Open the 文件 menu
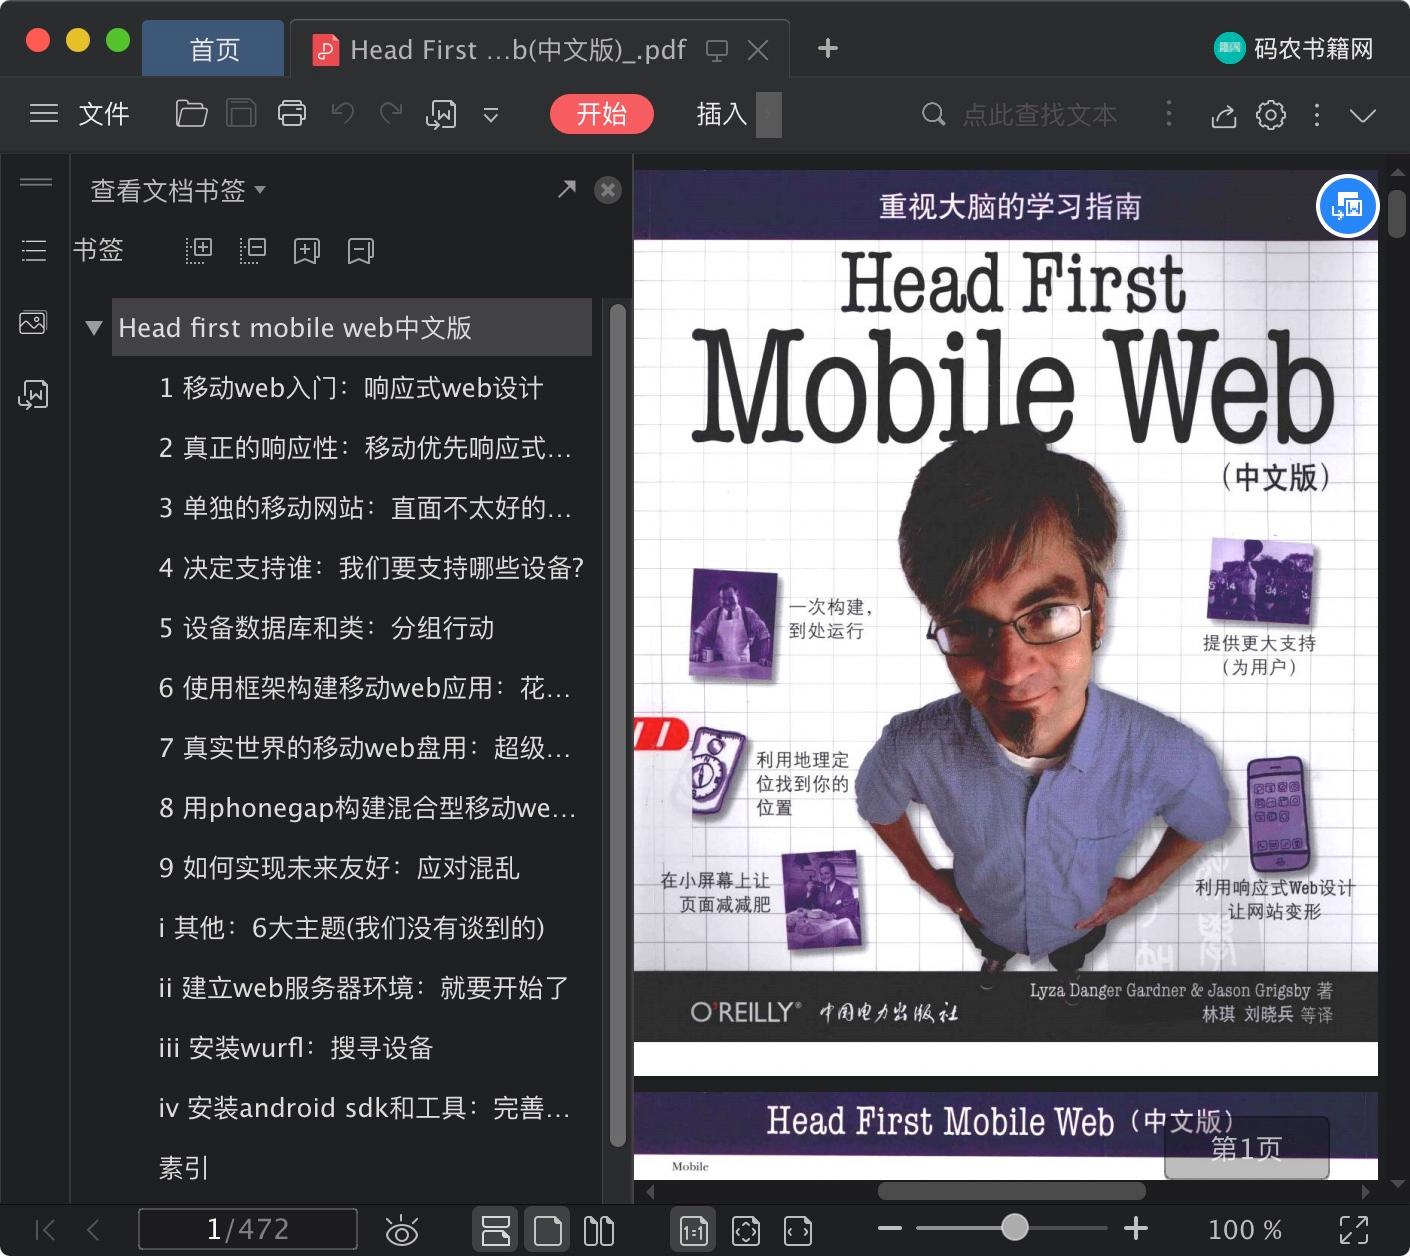 pos(103,113)
